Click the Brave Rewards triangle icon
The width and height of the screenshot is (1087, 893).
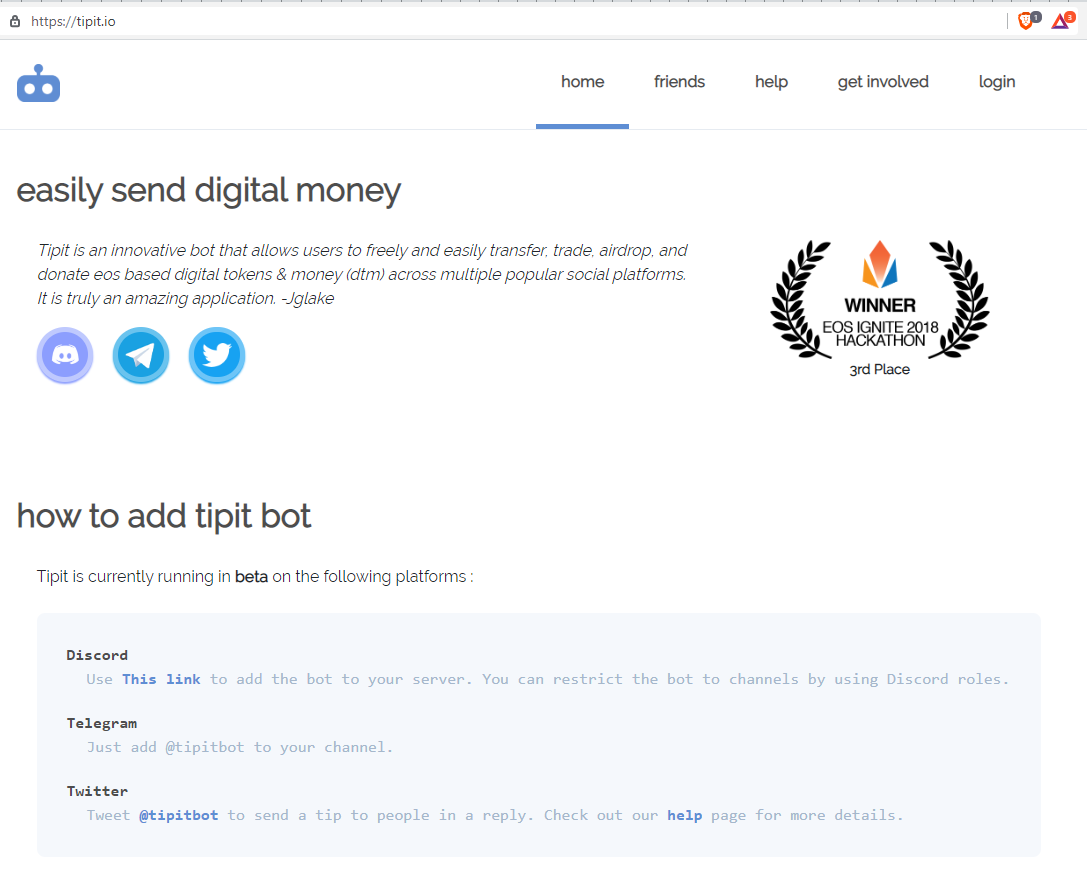(1062, 21)
